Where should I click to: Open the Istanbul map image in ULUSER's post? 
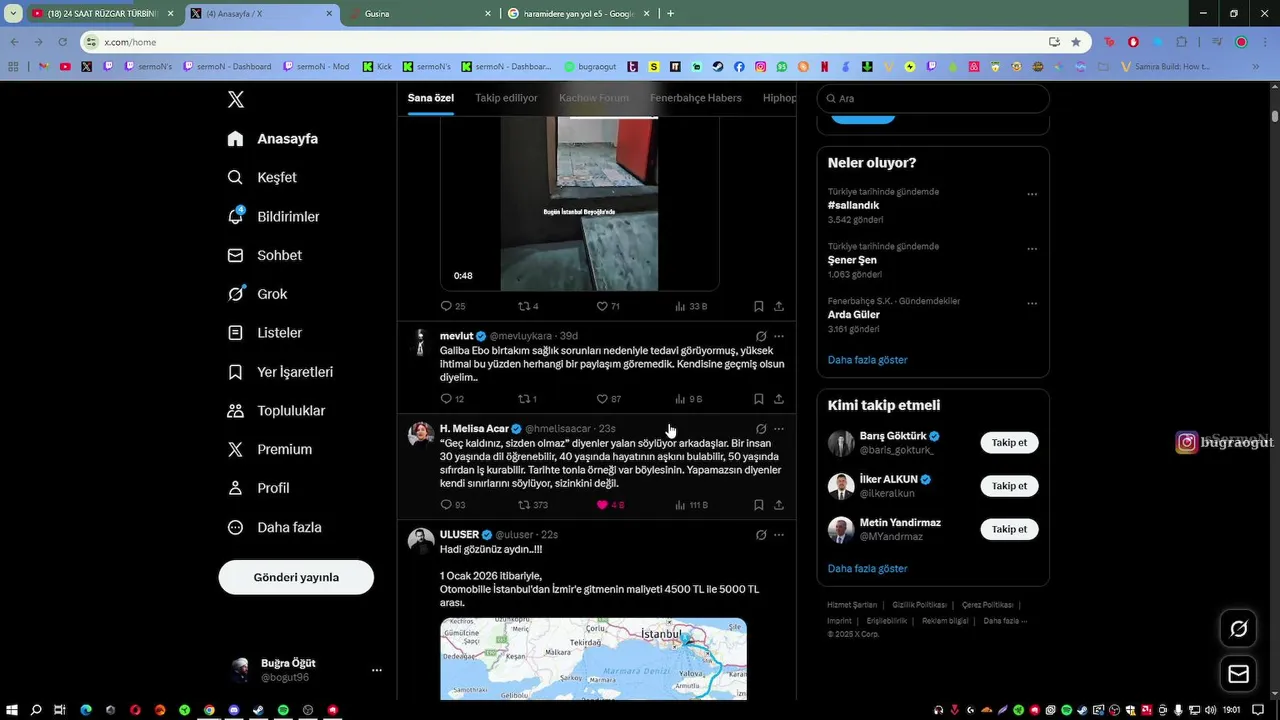593,659
